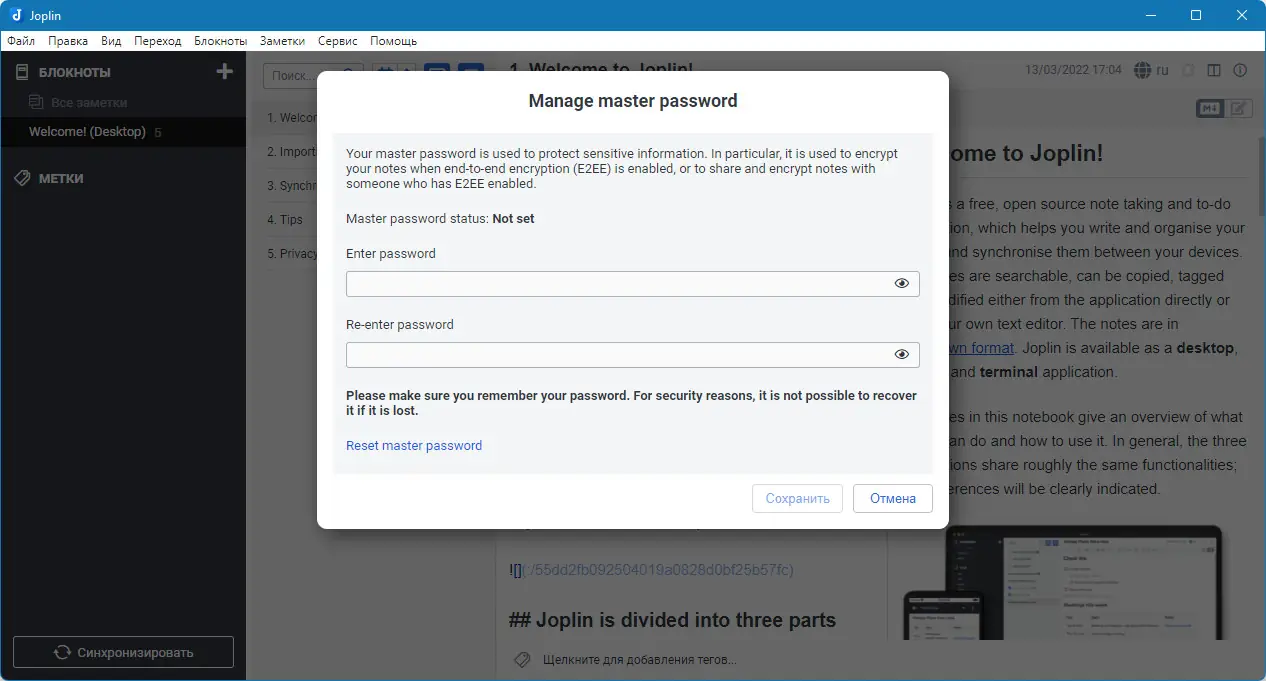Open the Помощь menu
Screen dimensions: 1266x681
(x=393, y=41)
